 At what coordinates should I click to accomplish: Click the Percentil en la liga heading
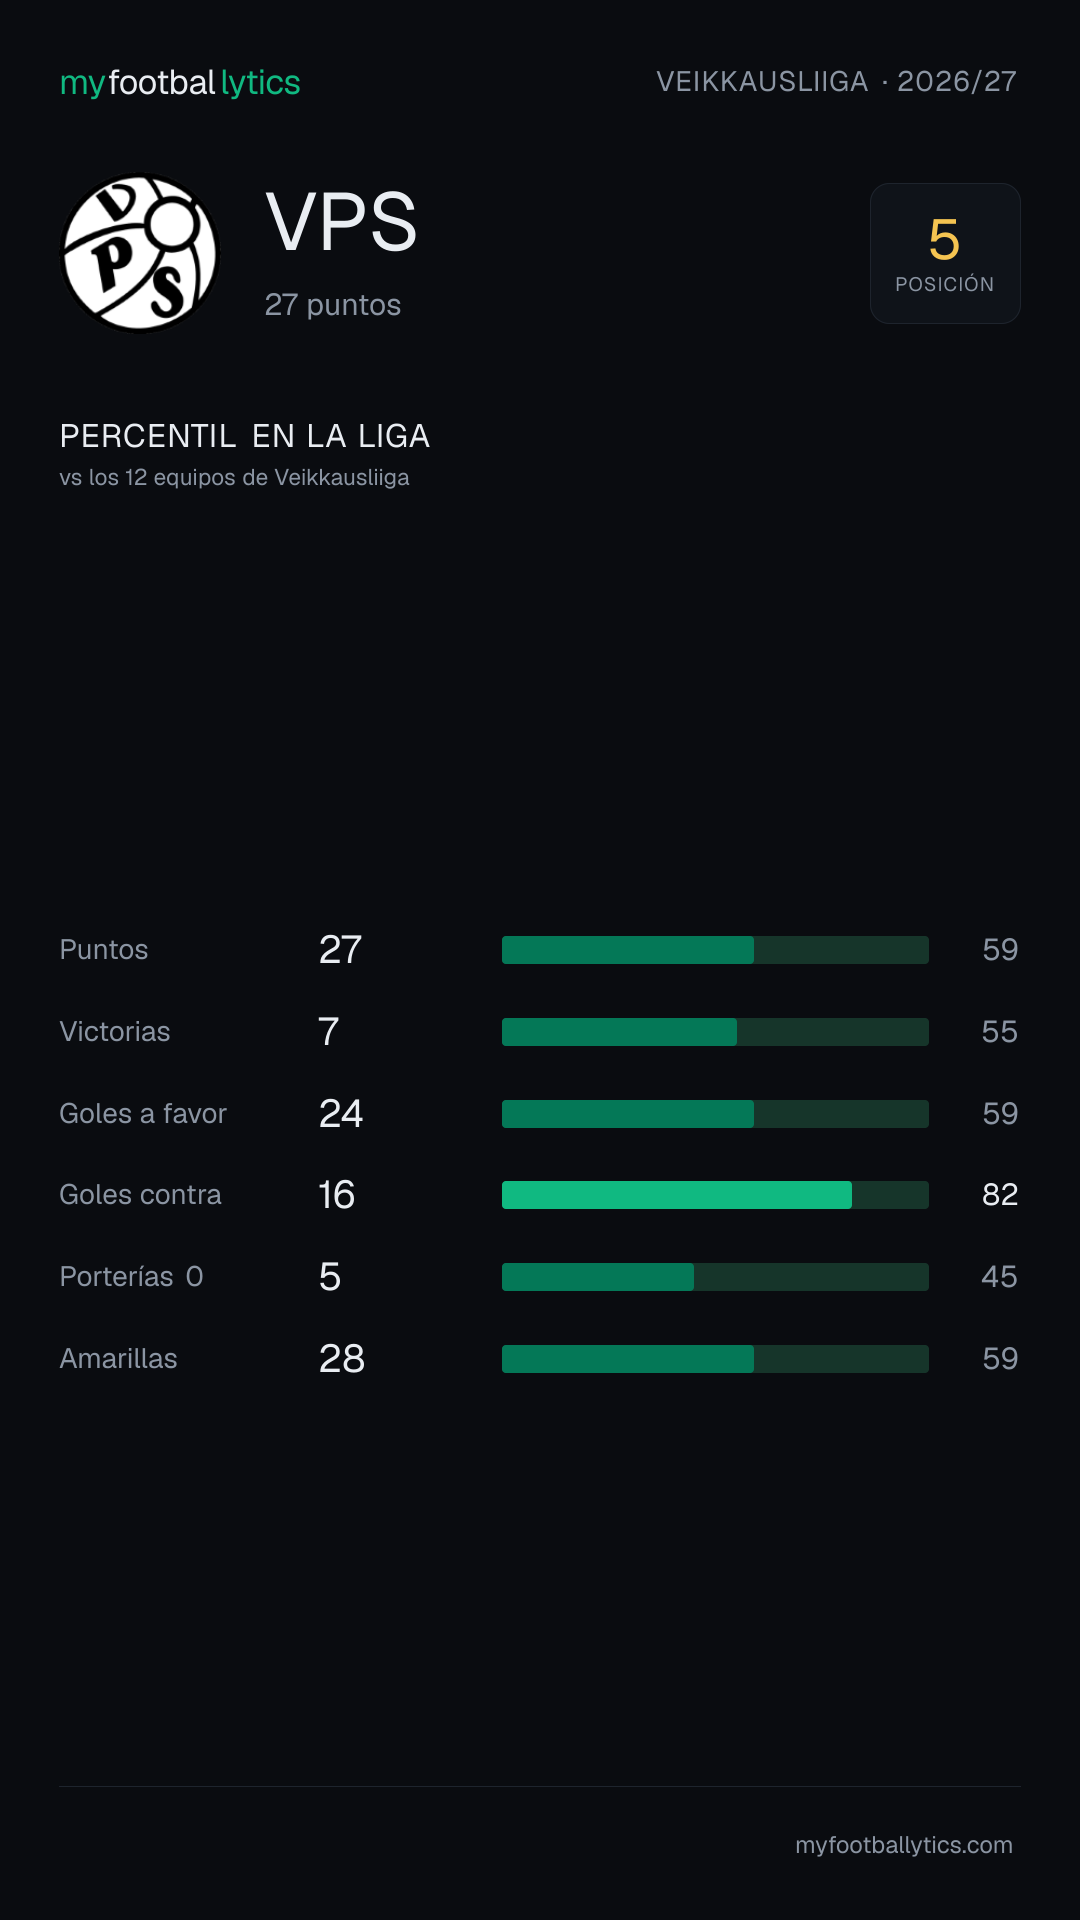pyautogui.click(x=245, y=436)
